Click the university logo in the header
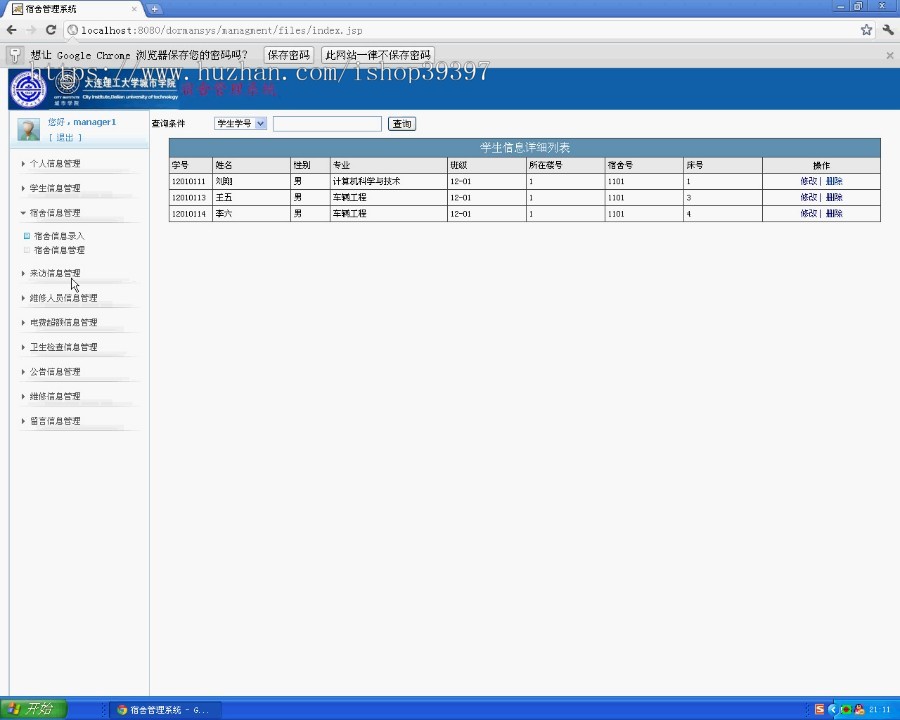 [x=29, y=89]
